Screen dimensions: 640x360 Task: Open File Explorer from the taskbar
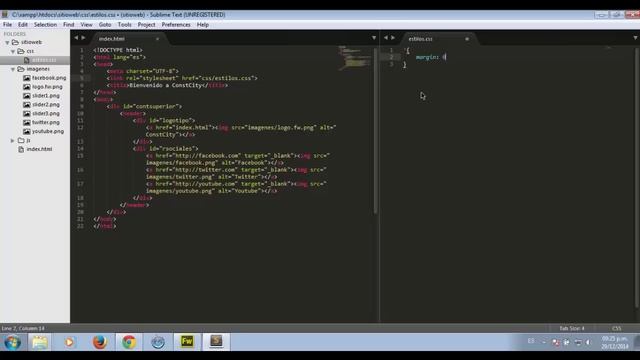40,342
